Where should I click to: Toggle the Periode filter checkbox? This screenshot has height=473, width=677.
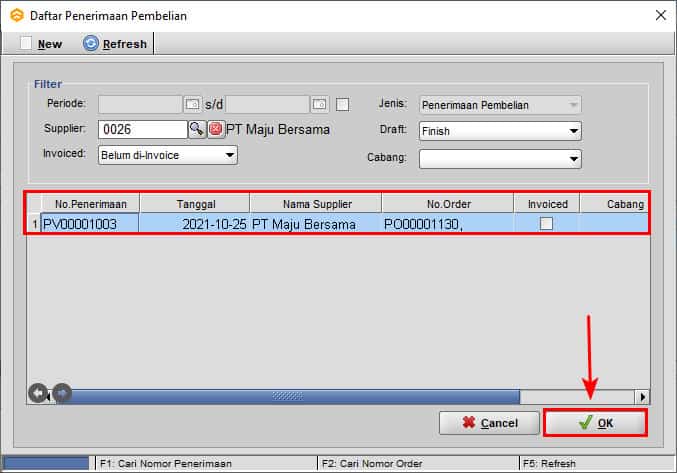tap(343, 104)
